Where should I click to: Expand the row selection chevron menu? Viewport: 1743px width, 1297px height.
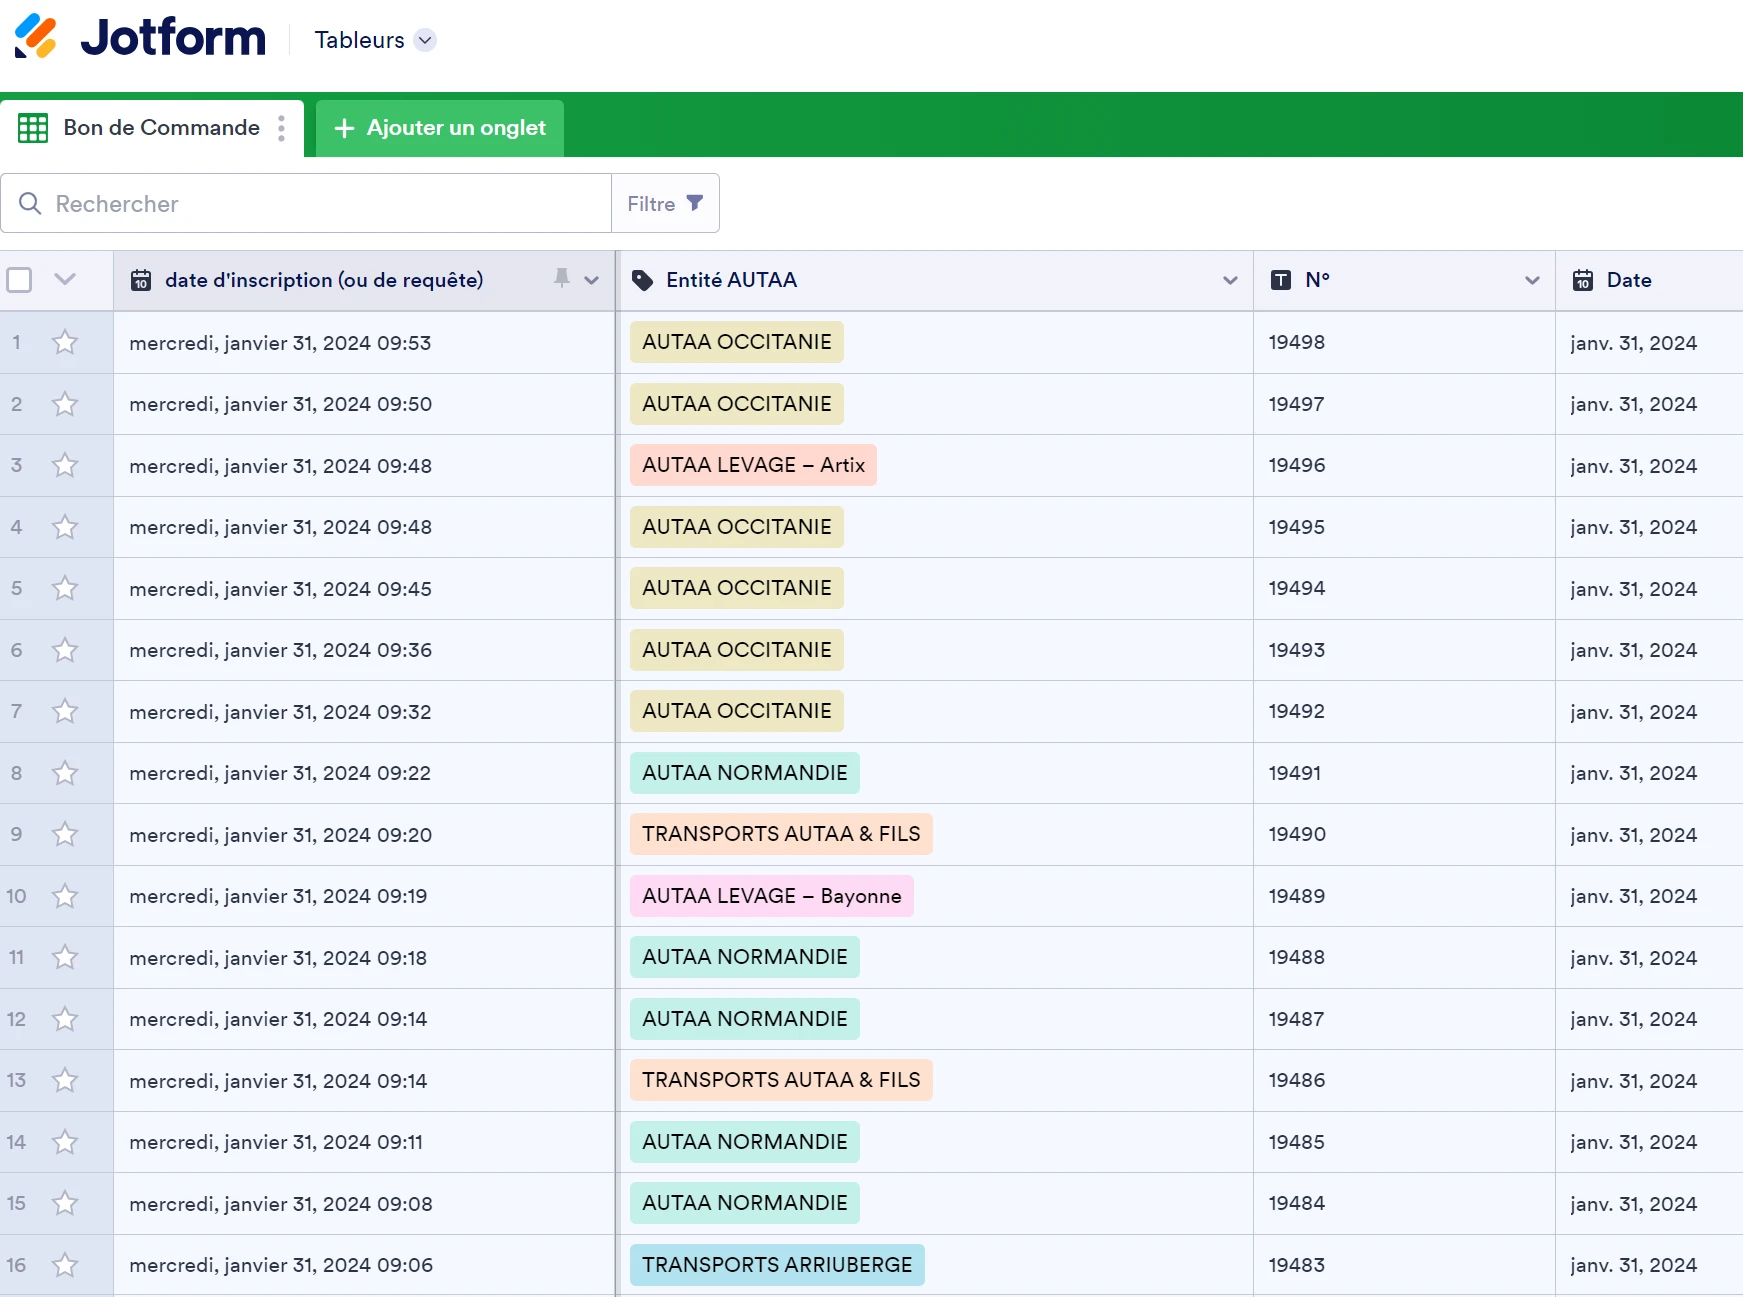[65, 280]
